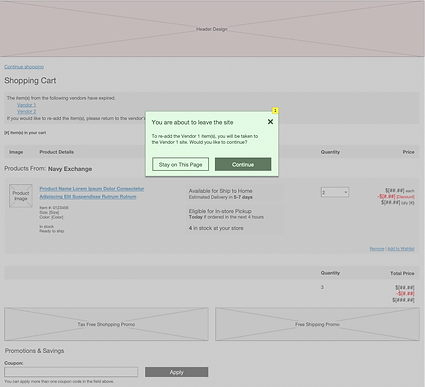Viewport: 425px width, 387px height.
Task: Click the Add to Wishlist link
Action: [401, 249]
